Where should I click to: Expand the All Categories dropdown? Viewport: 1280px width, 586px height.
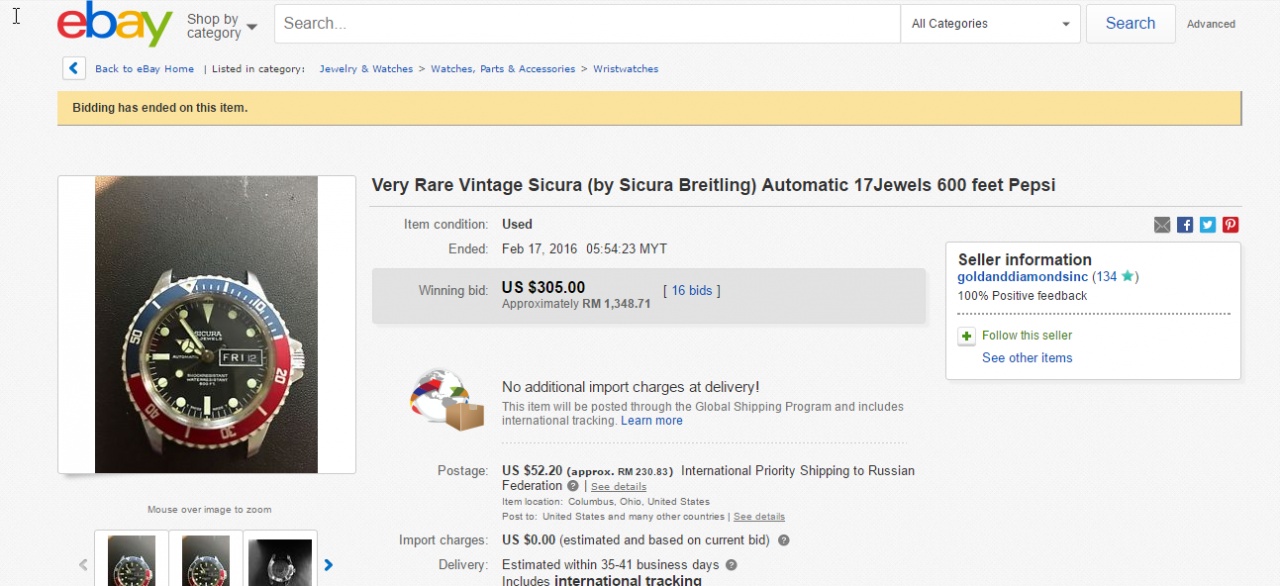[990, 24]
